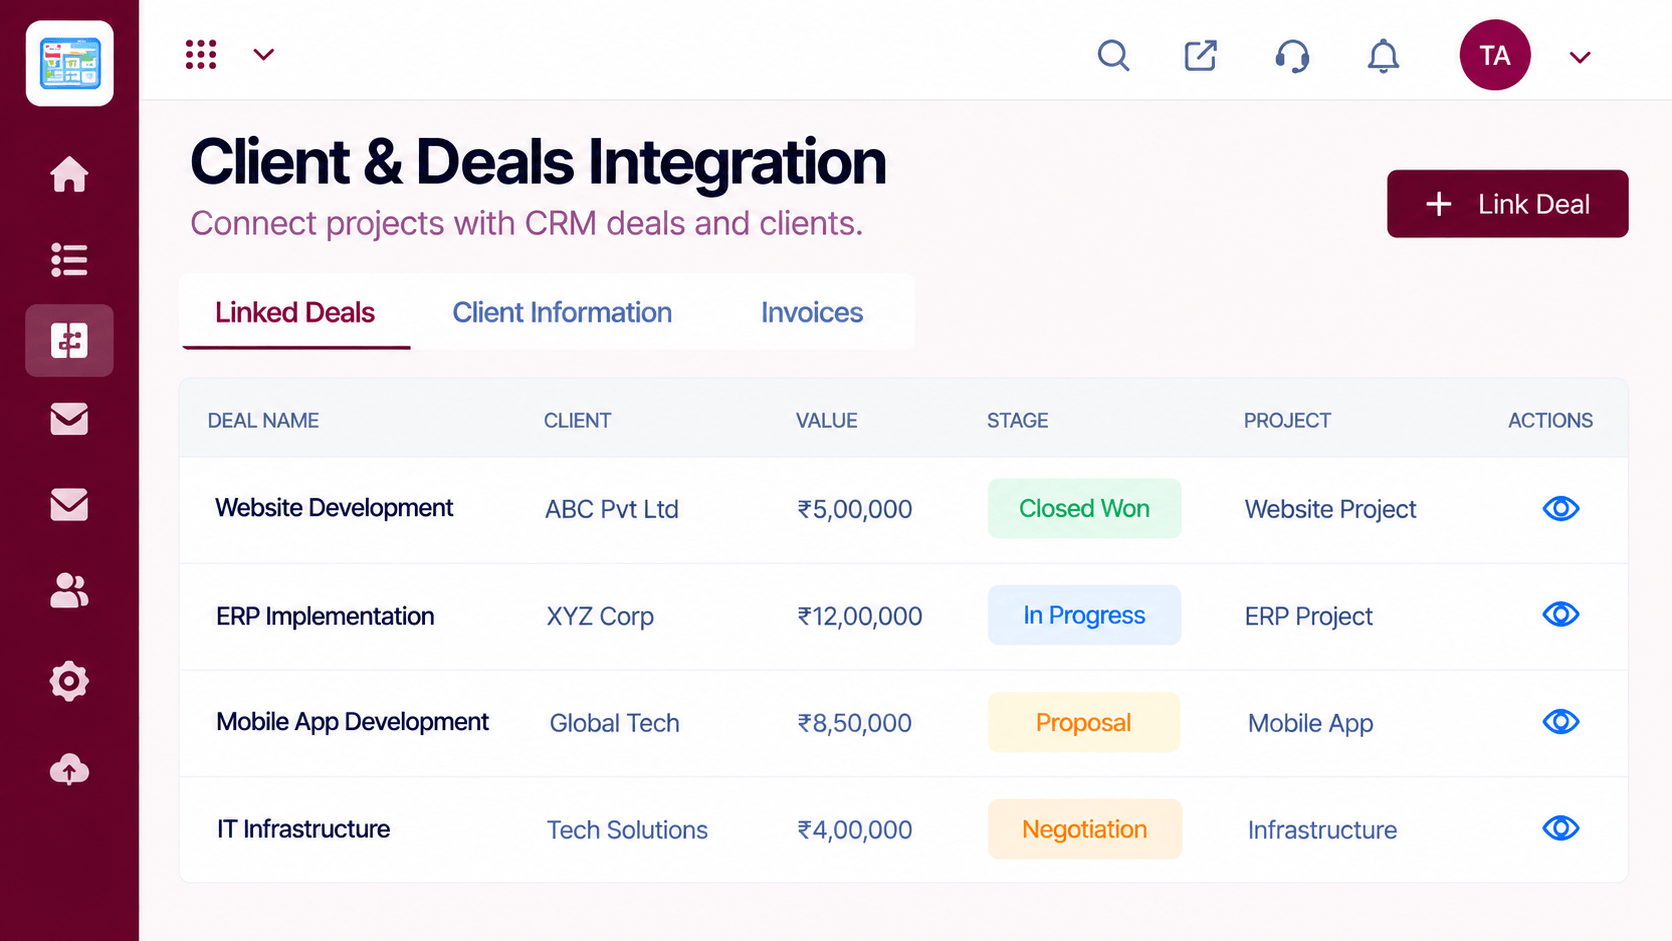
Task: View the Website Development deal via eye icon
Action: coord(1560,509)
